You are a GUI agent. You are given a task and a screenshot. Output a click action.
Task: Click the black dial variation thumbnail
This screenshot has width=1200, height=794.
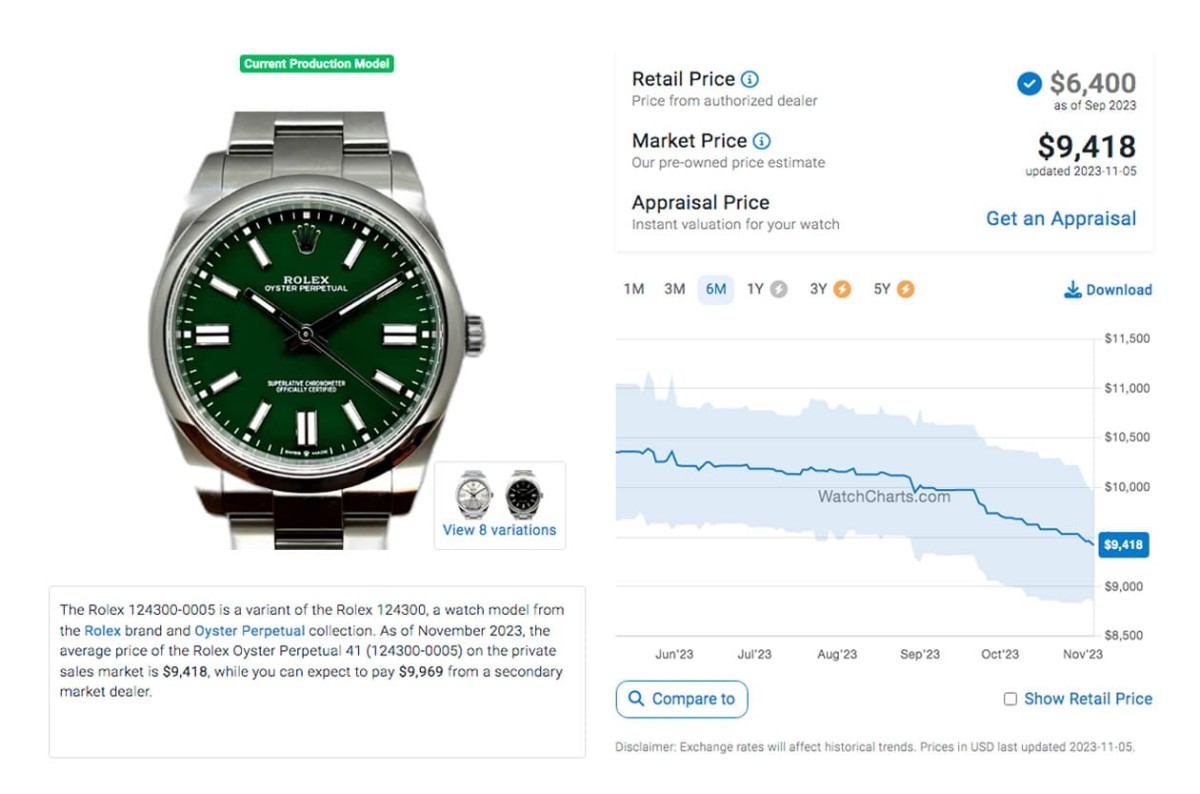click(522, 493)
